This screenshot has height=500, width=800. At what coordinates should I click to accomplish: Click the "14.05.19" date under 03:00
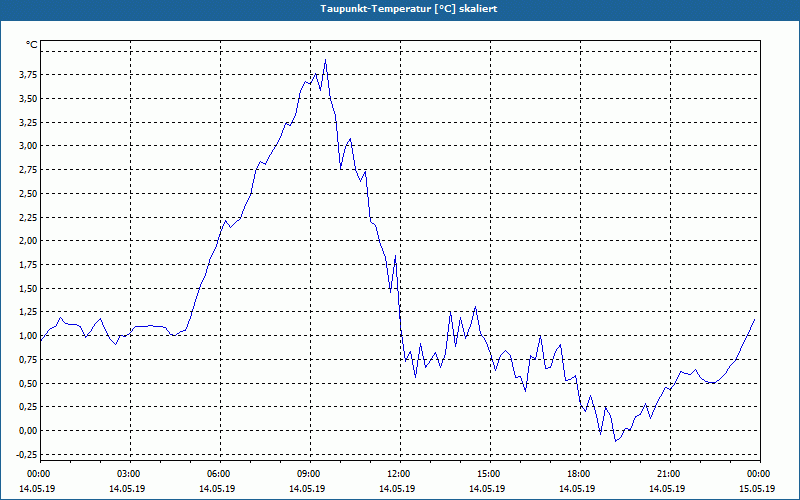click(x=128, y=488)
